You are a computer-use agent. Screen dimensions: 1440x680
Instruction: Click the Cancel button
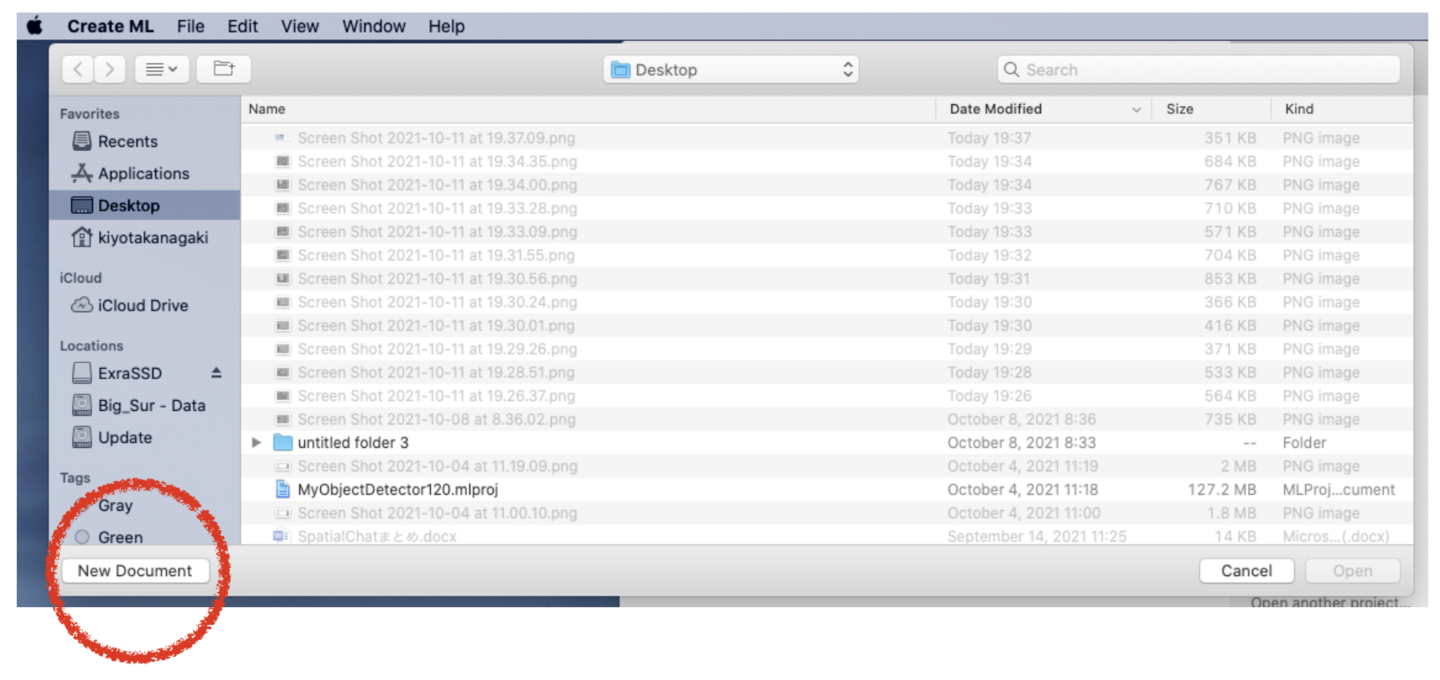point(1246,570)
